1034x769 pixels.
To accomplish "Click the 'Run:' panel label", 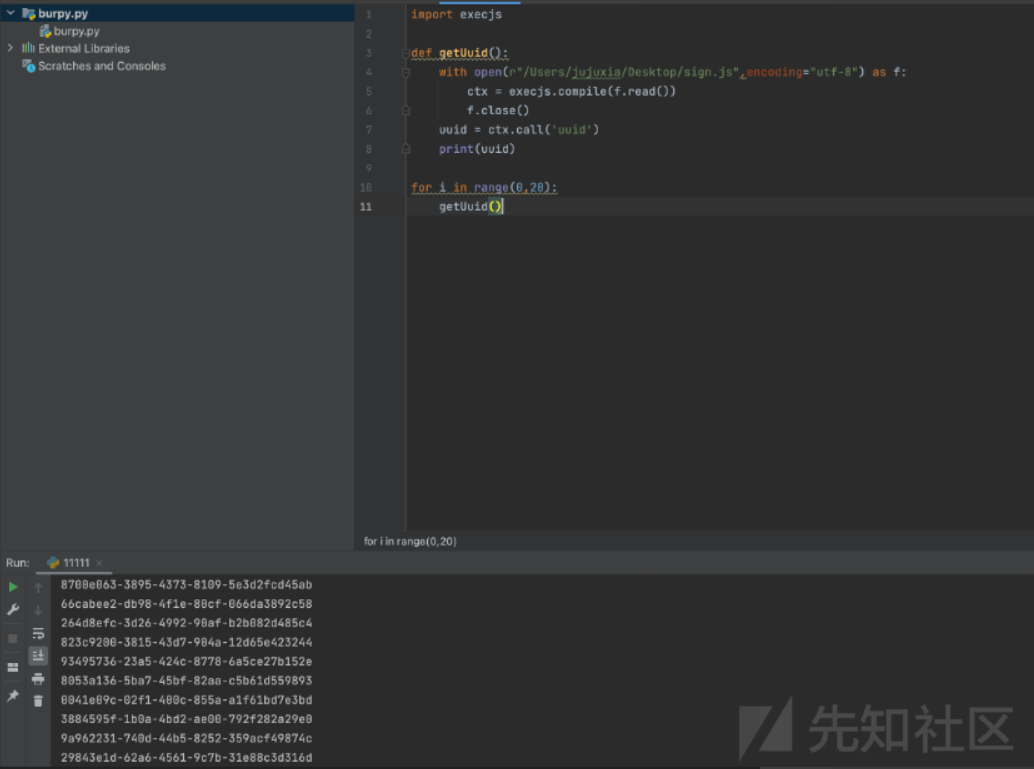I will tap(18, 563).
